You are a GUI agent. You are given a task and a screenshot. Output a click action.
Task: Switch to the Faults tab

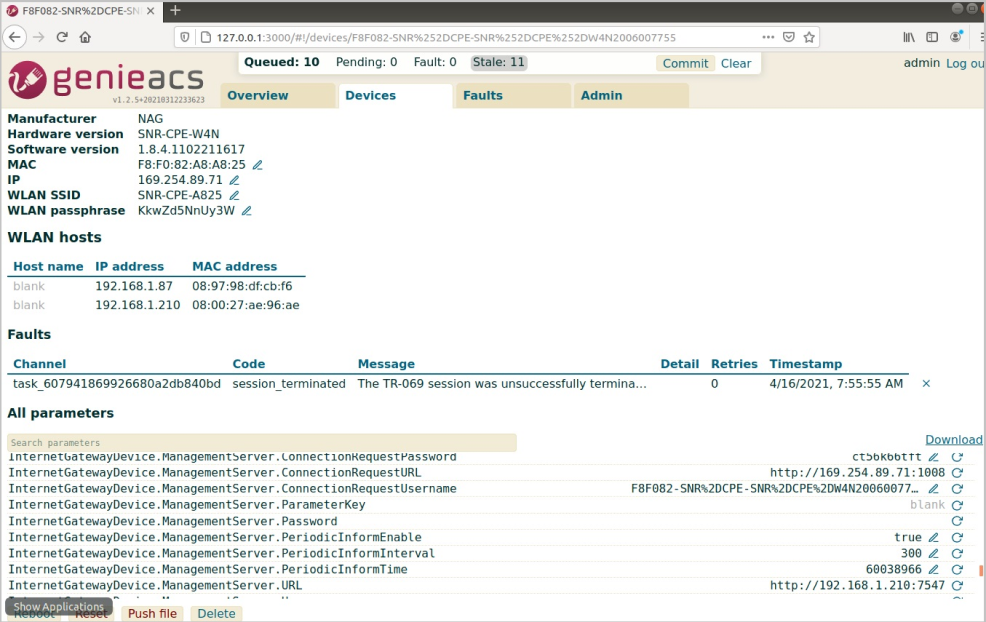click(x=483, y=96)
